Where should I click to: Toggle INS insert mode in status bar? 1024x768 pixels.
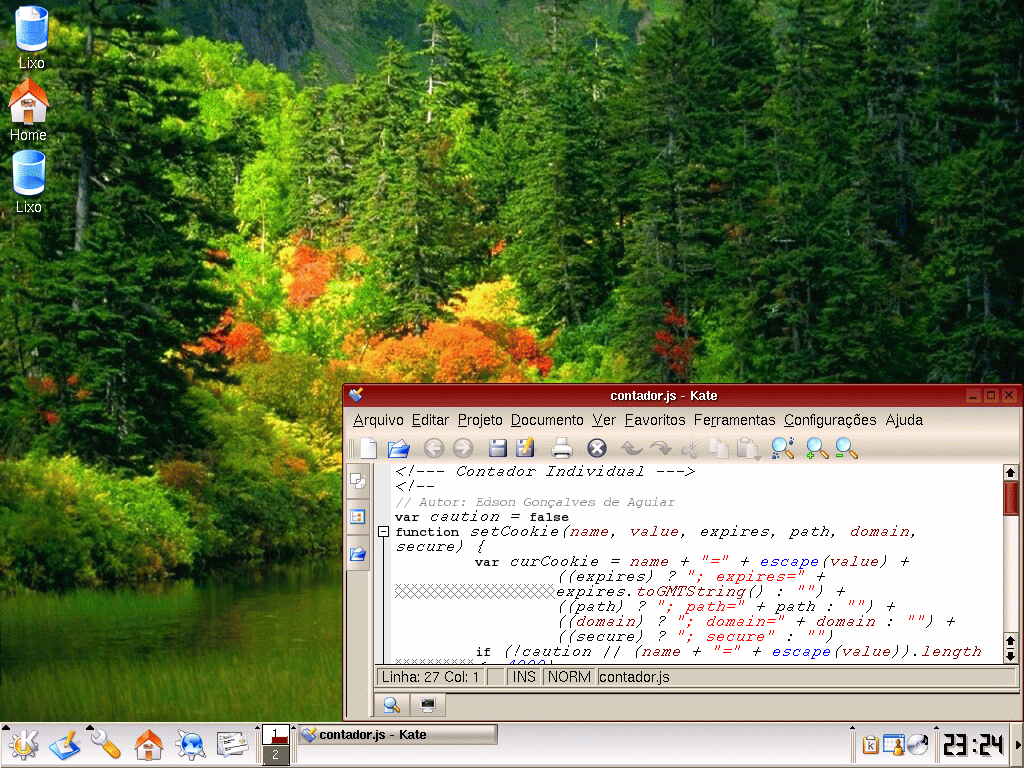click(524, 677)
